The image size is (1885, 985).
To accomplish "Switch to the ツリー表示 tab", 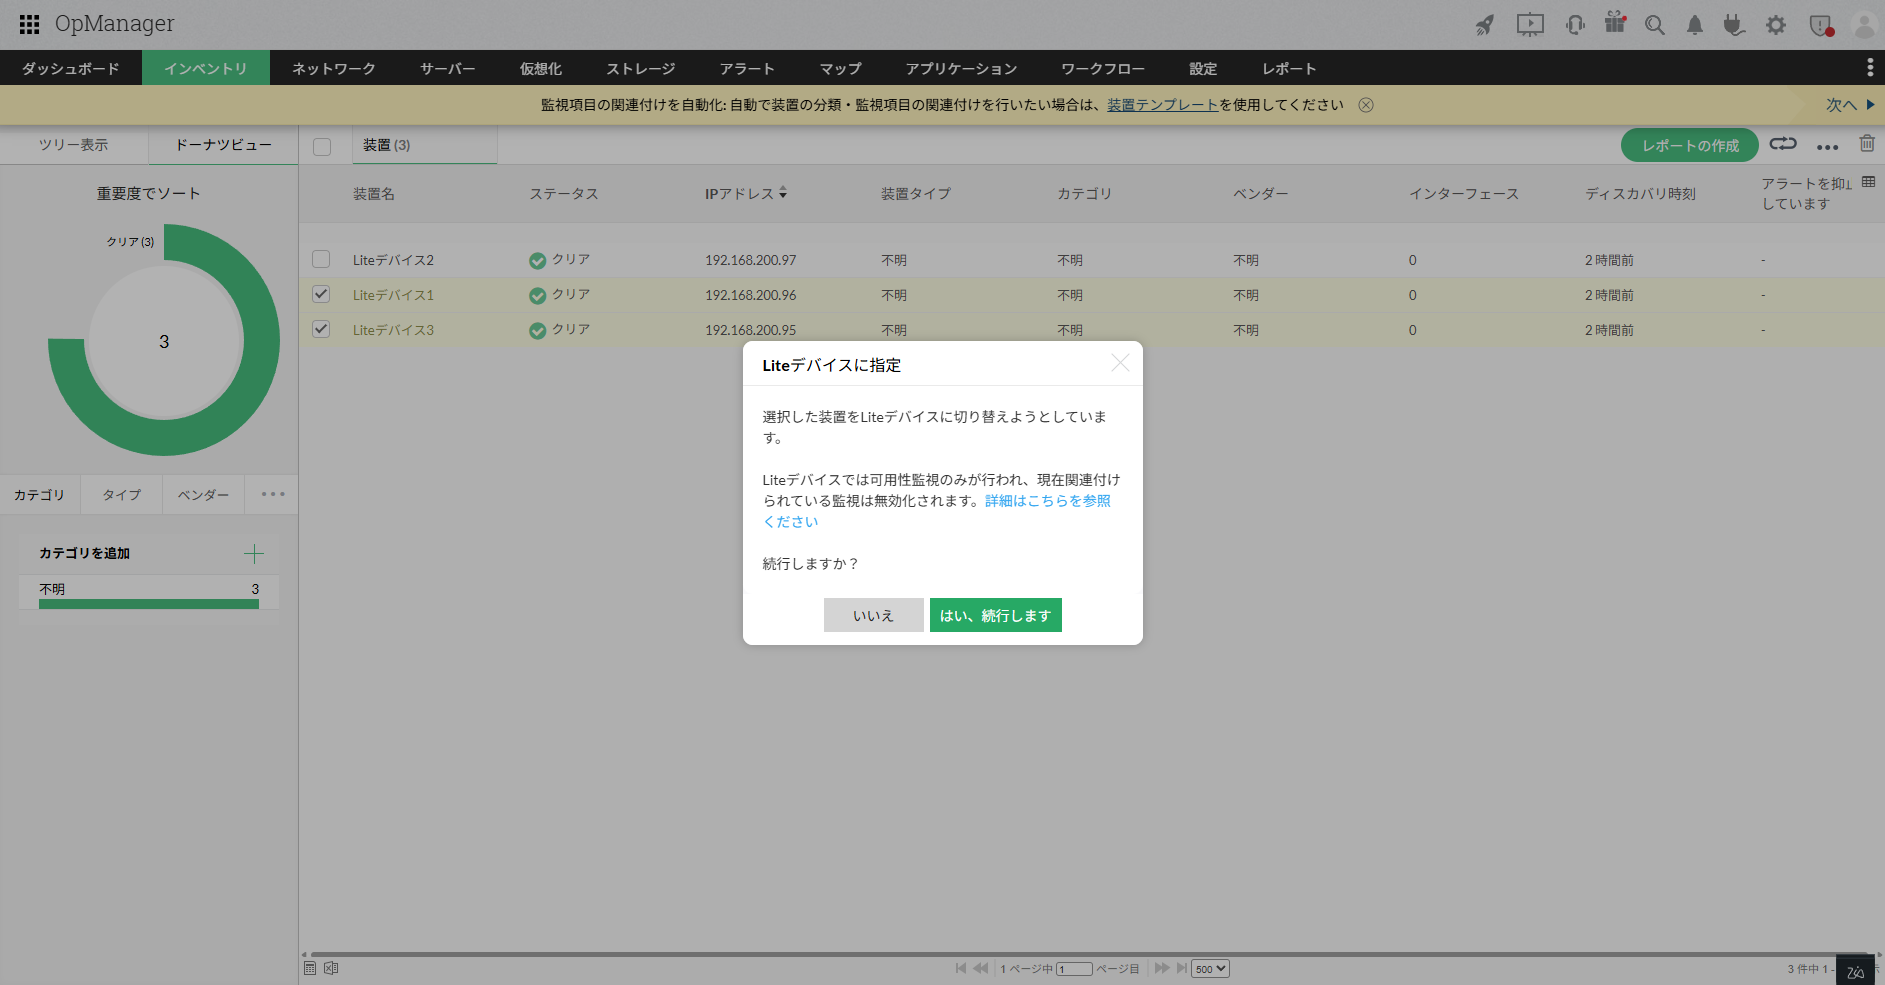I will pos(74,145).
